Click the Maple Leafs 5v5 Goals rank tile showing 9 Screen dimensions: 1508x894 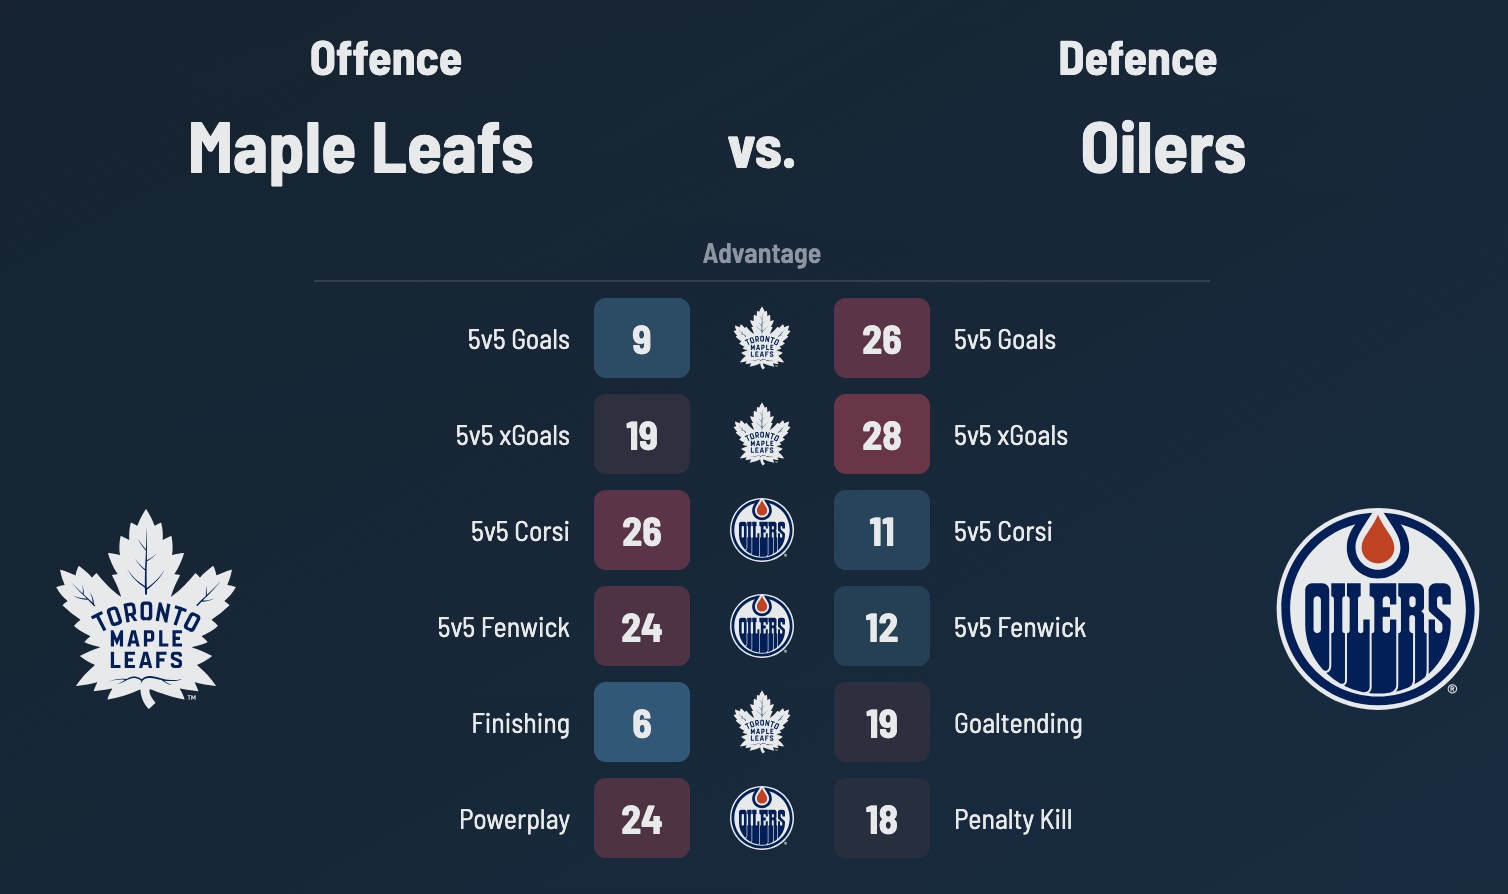click(x=642, y=338)
